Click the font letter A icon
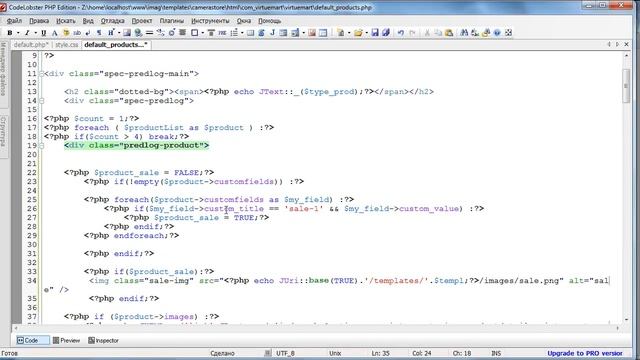The height and width of the screenshot is (360, 640). [54, 33]
